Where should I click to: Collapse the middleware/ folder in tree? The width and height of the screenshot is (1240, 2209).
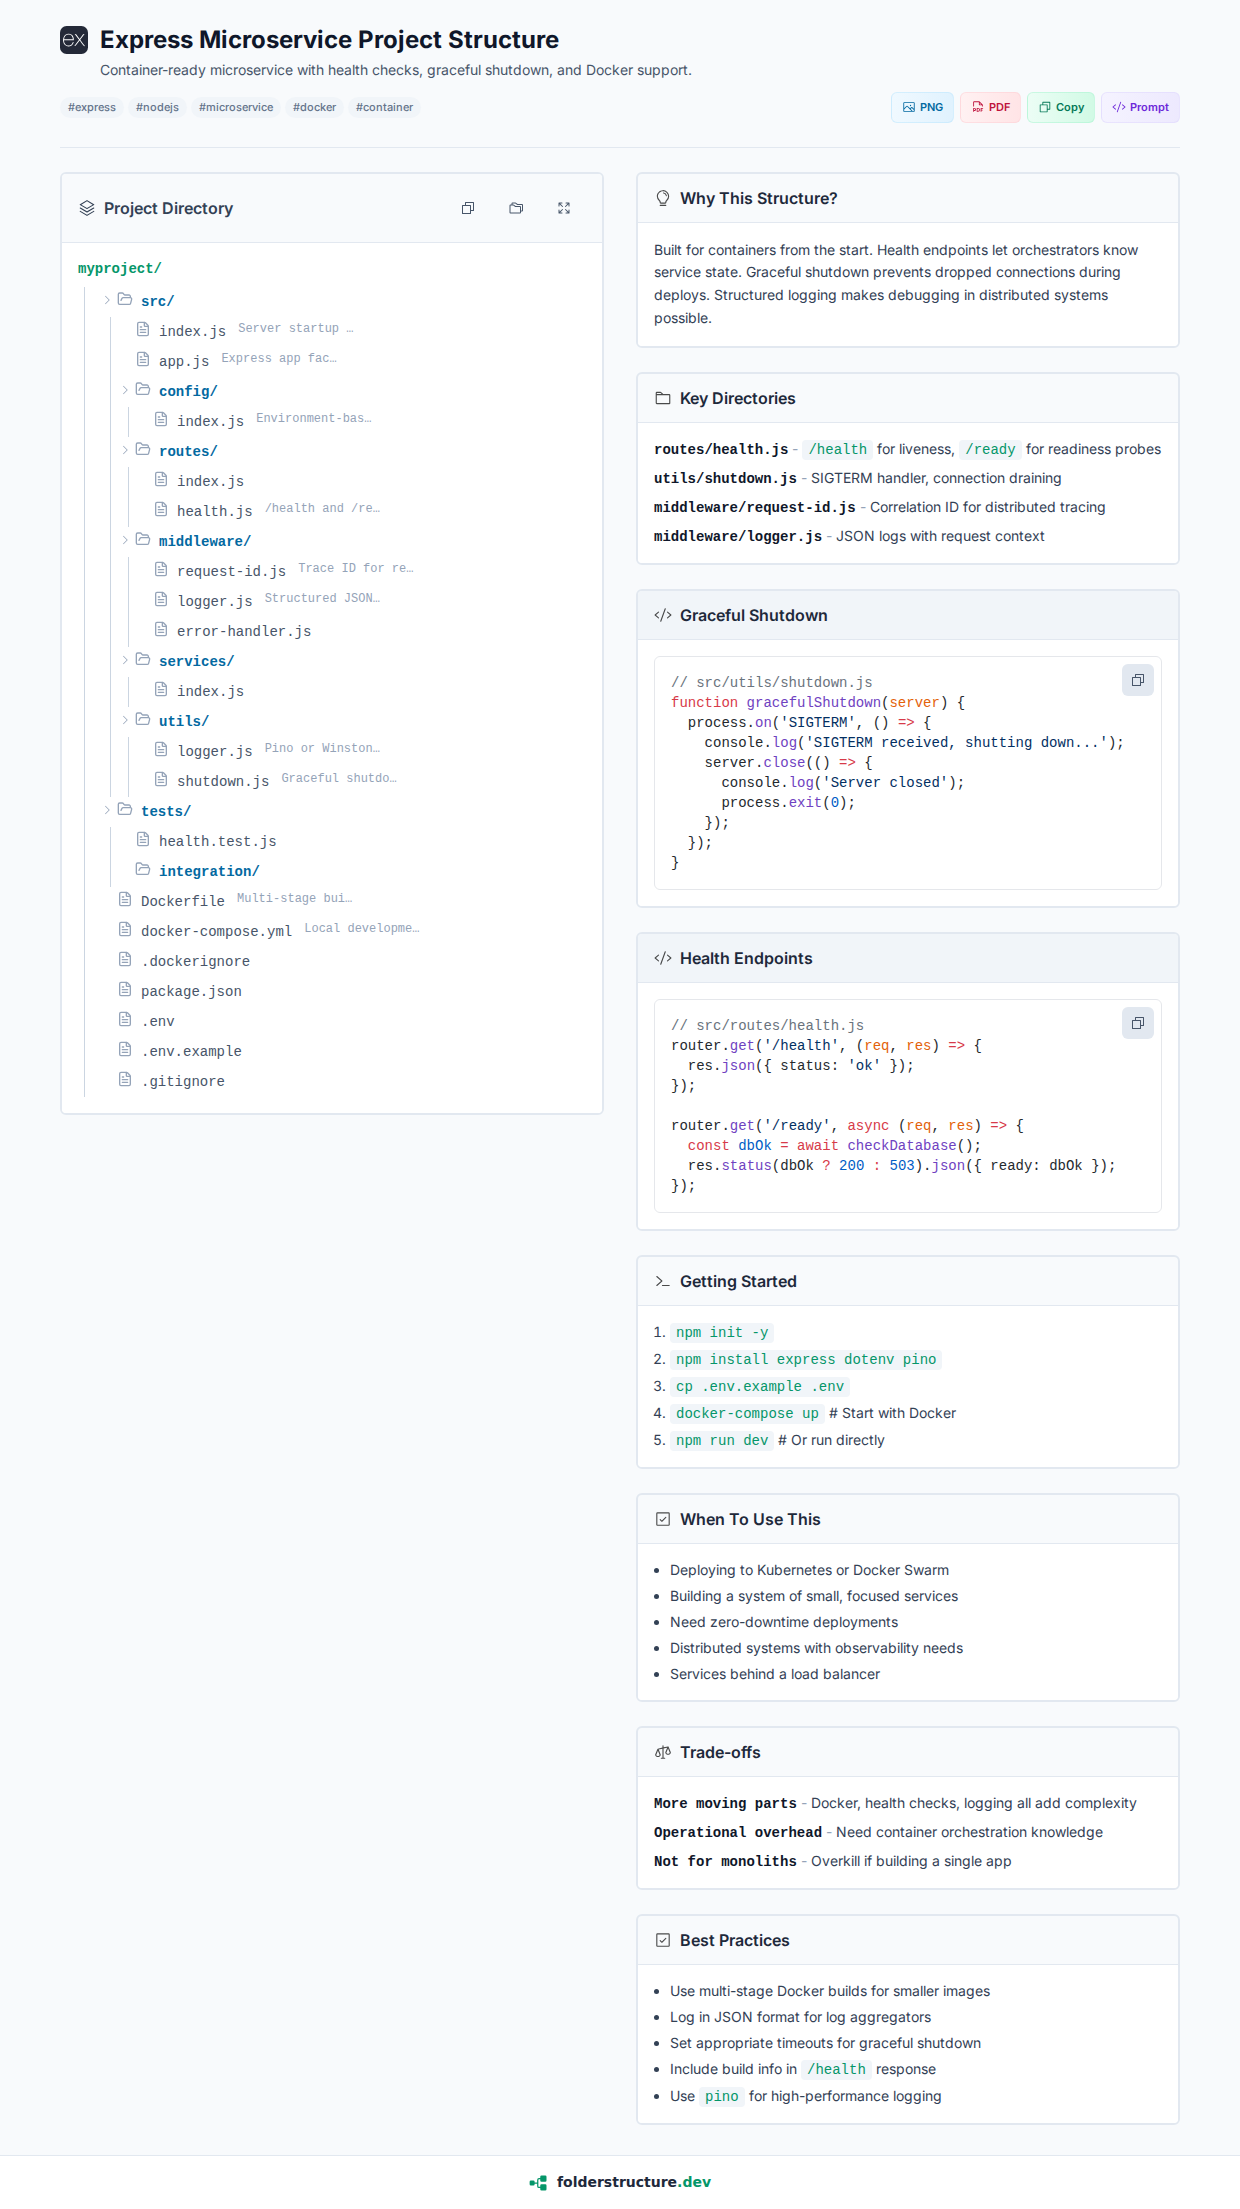coord(126,540)
